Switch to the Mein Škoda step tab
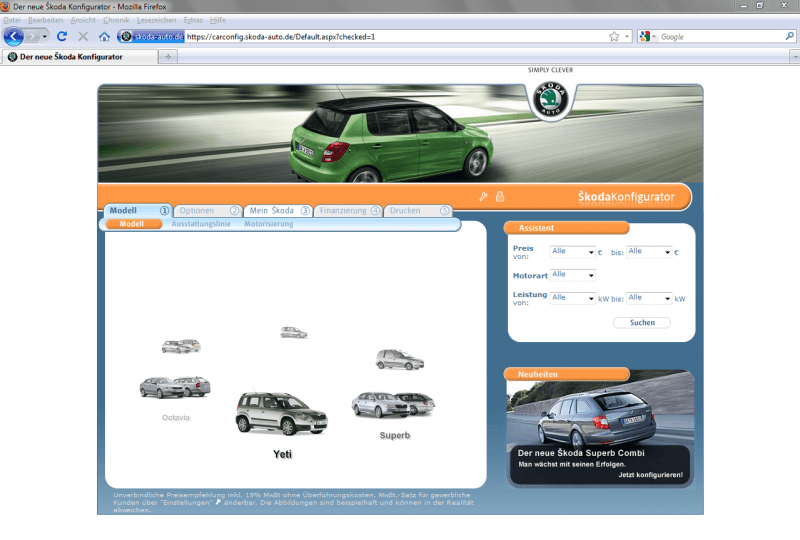 [x=278, y=210]
